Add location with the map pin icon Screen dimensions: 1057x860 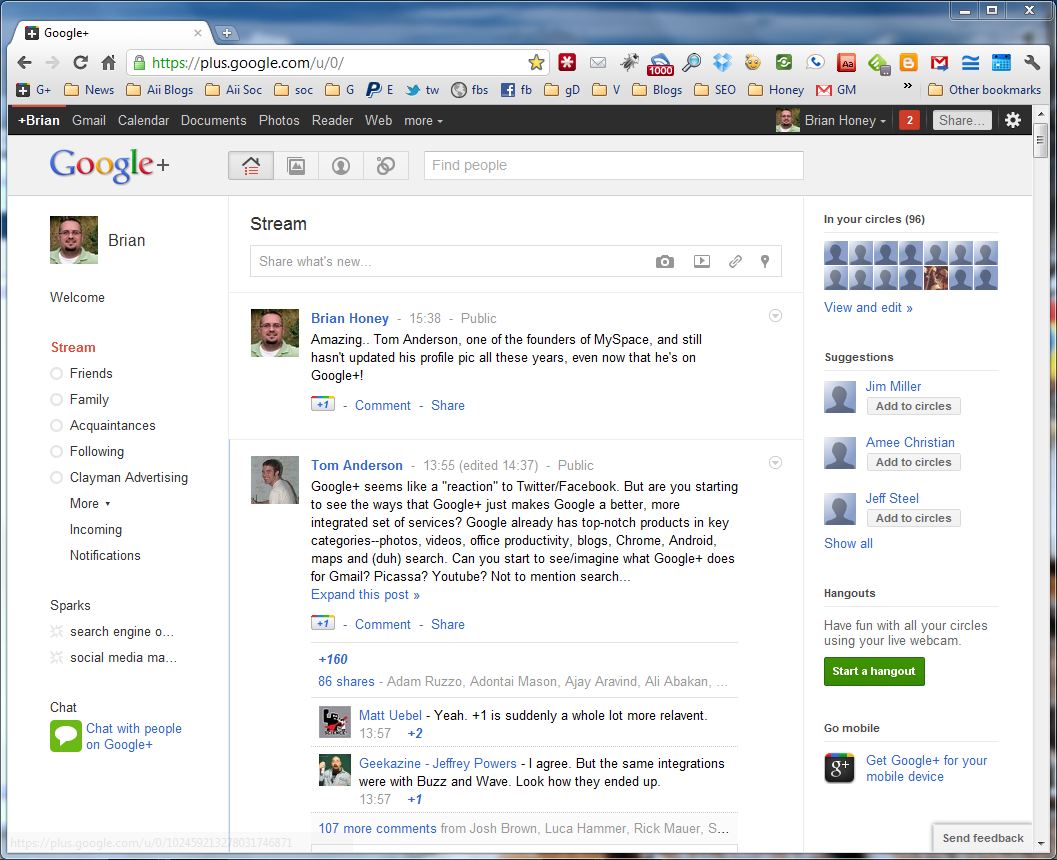click(x=764, y=262)
